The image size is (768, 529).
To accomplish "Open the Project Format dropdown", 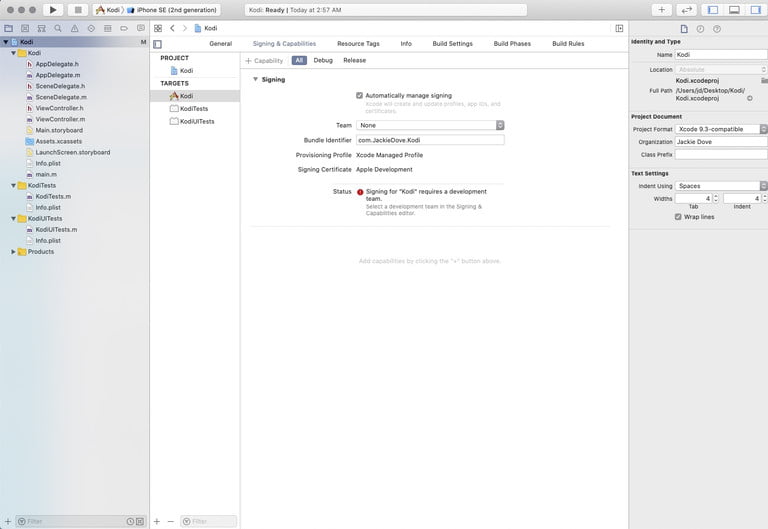I will pyautogui.click(x=721, y=129).
